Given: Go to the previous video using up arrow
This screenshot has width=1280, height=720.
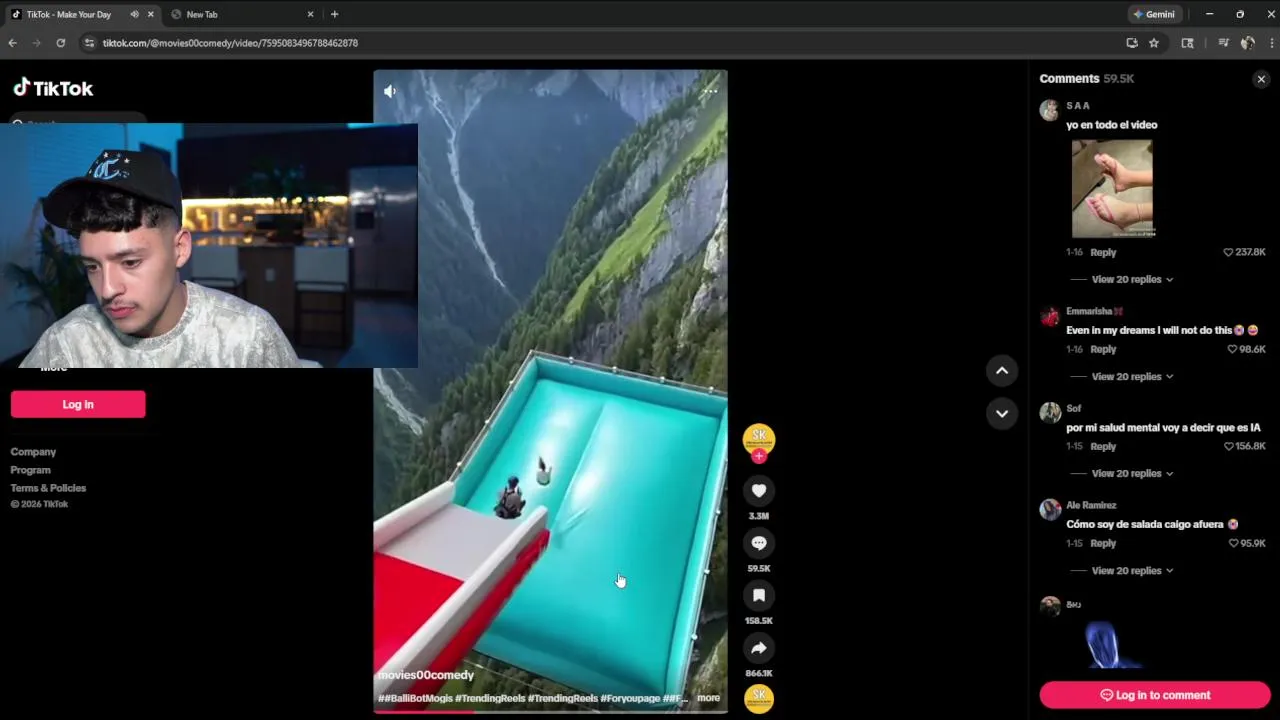Looking at the screenshot, I should tap(1001, 371).
